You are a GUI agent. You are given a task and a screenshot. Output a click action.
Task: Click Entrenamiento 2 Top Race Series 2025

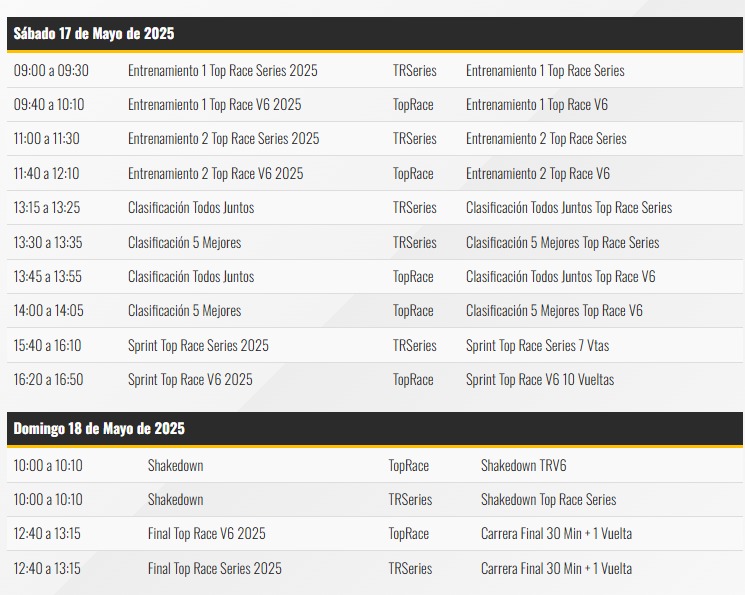pyautogui.click(x=223, y=139)
